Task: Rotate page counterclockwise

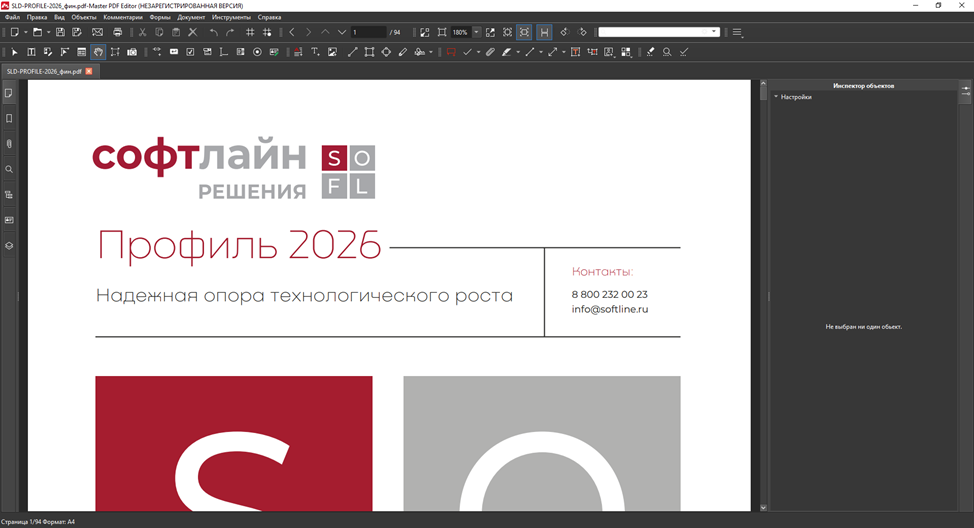Action: [x=564, y=32]
